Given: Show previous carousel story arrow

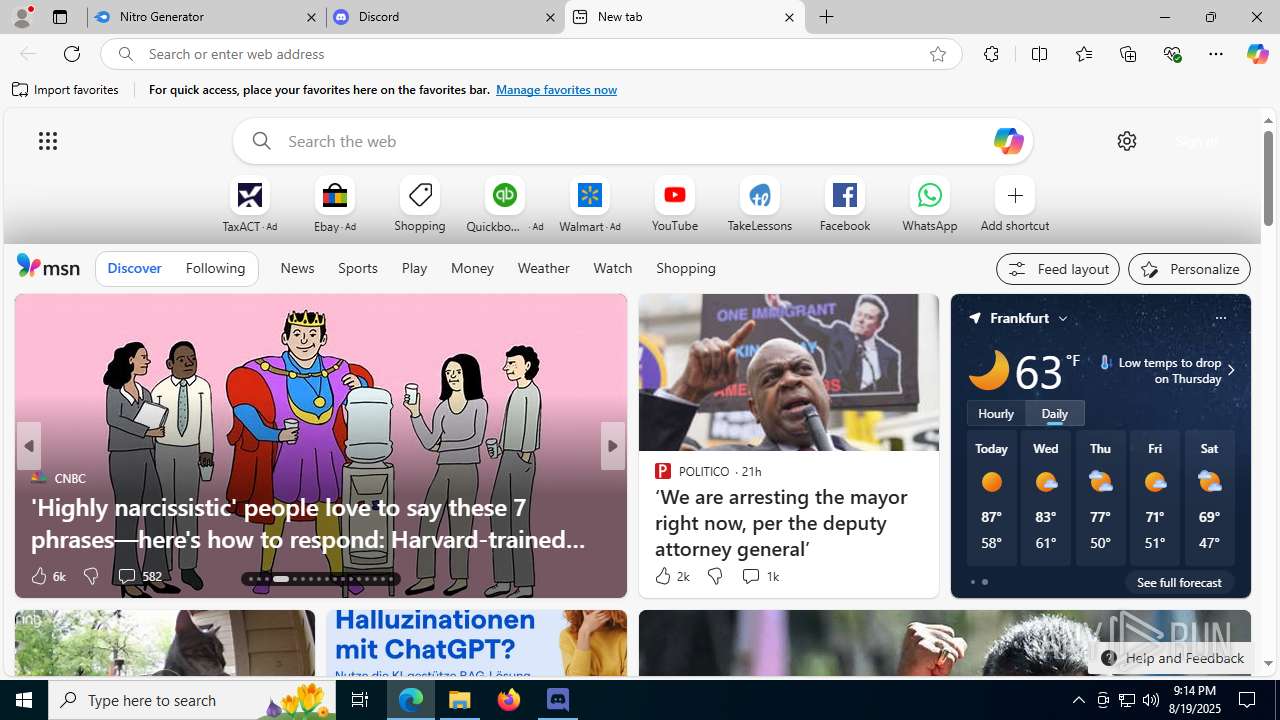Looking at the screenshot, I should pos(29,446).
